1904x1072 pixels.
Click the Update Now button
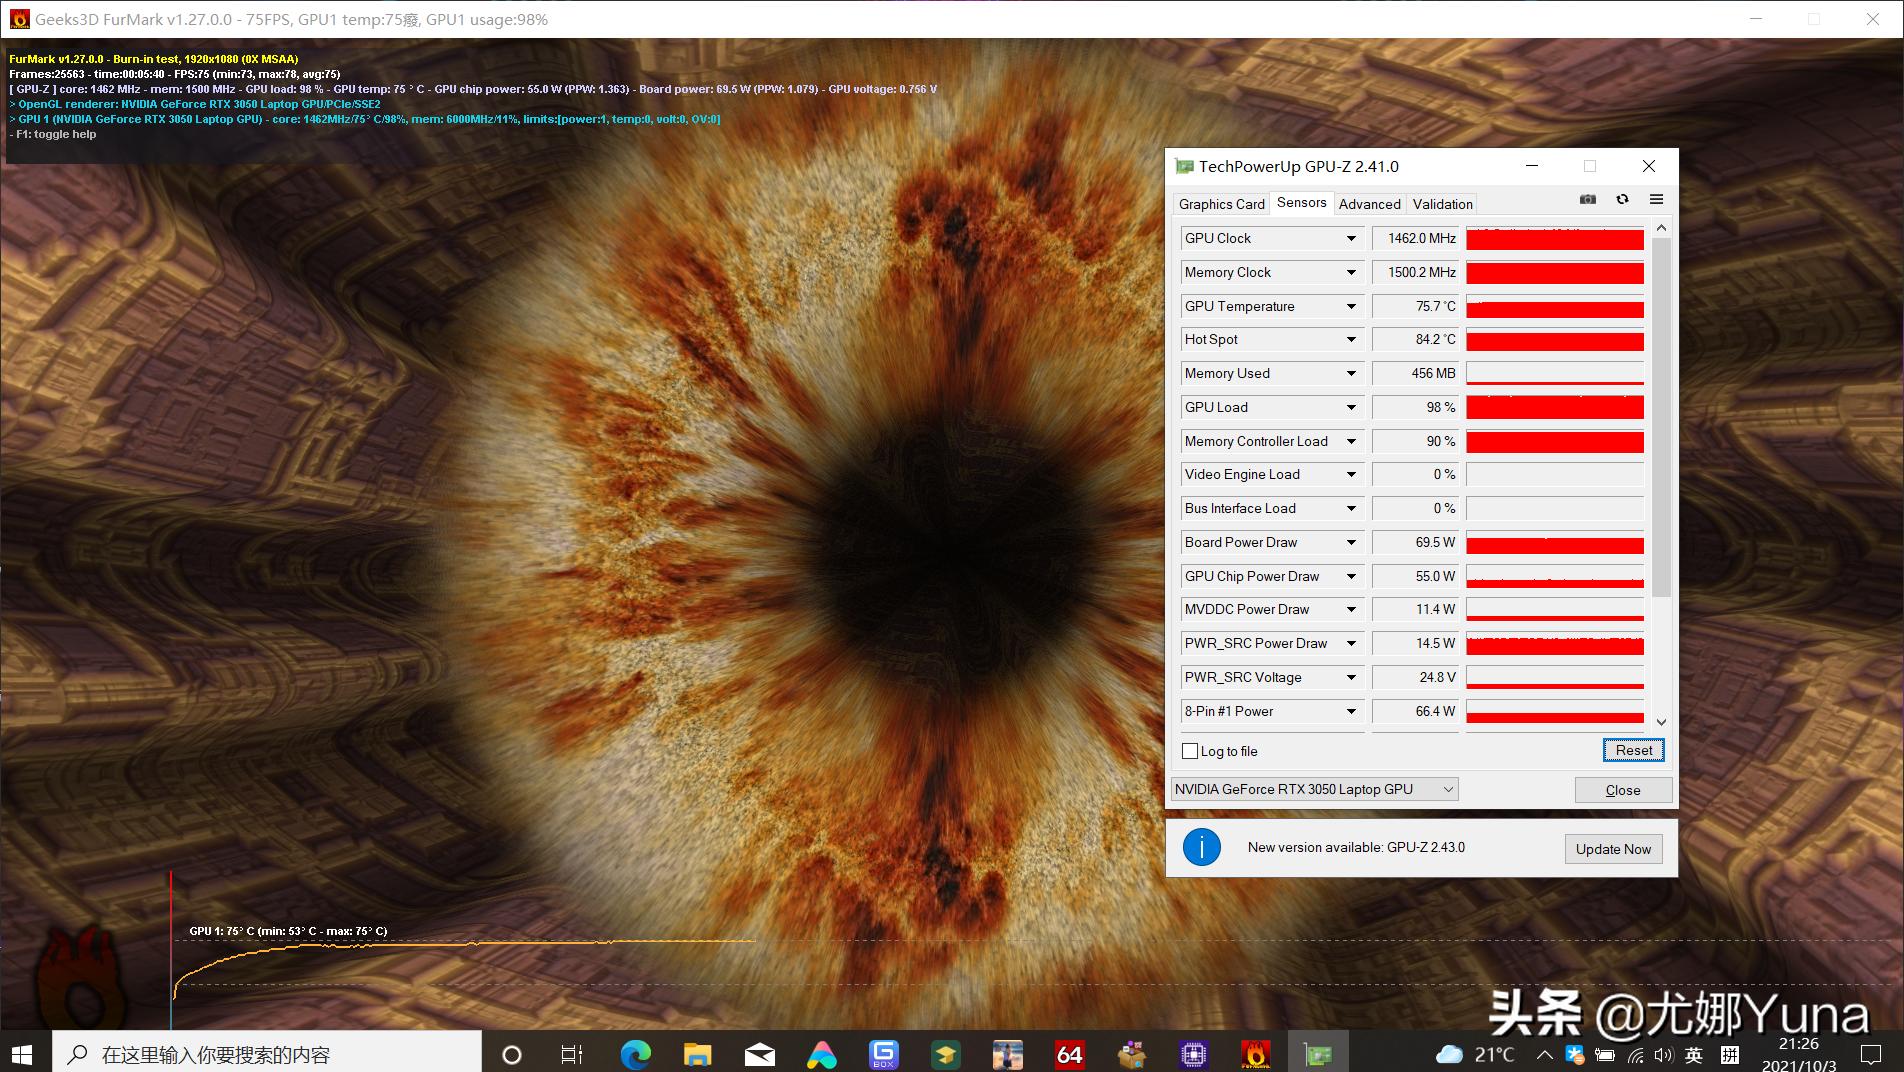pos(1613,849)
